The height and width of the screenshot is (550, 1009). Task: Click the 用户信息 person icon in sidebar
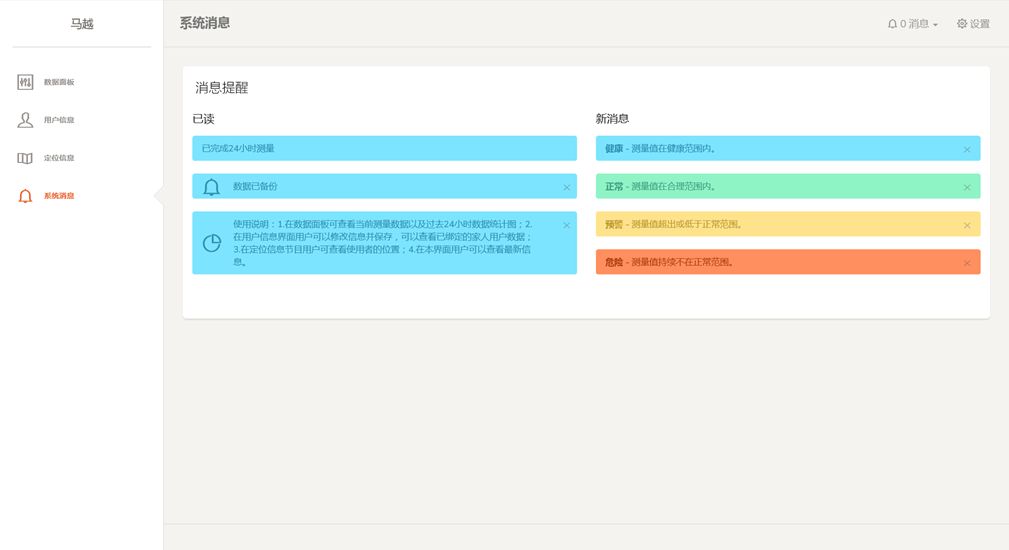[25, 120]
